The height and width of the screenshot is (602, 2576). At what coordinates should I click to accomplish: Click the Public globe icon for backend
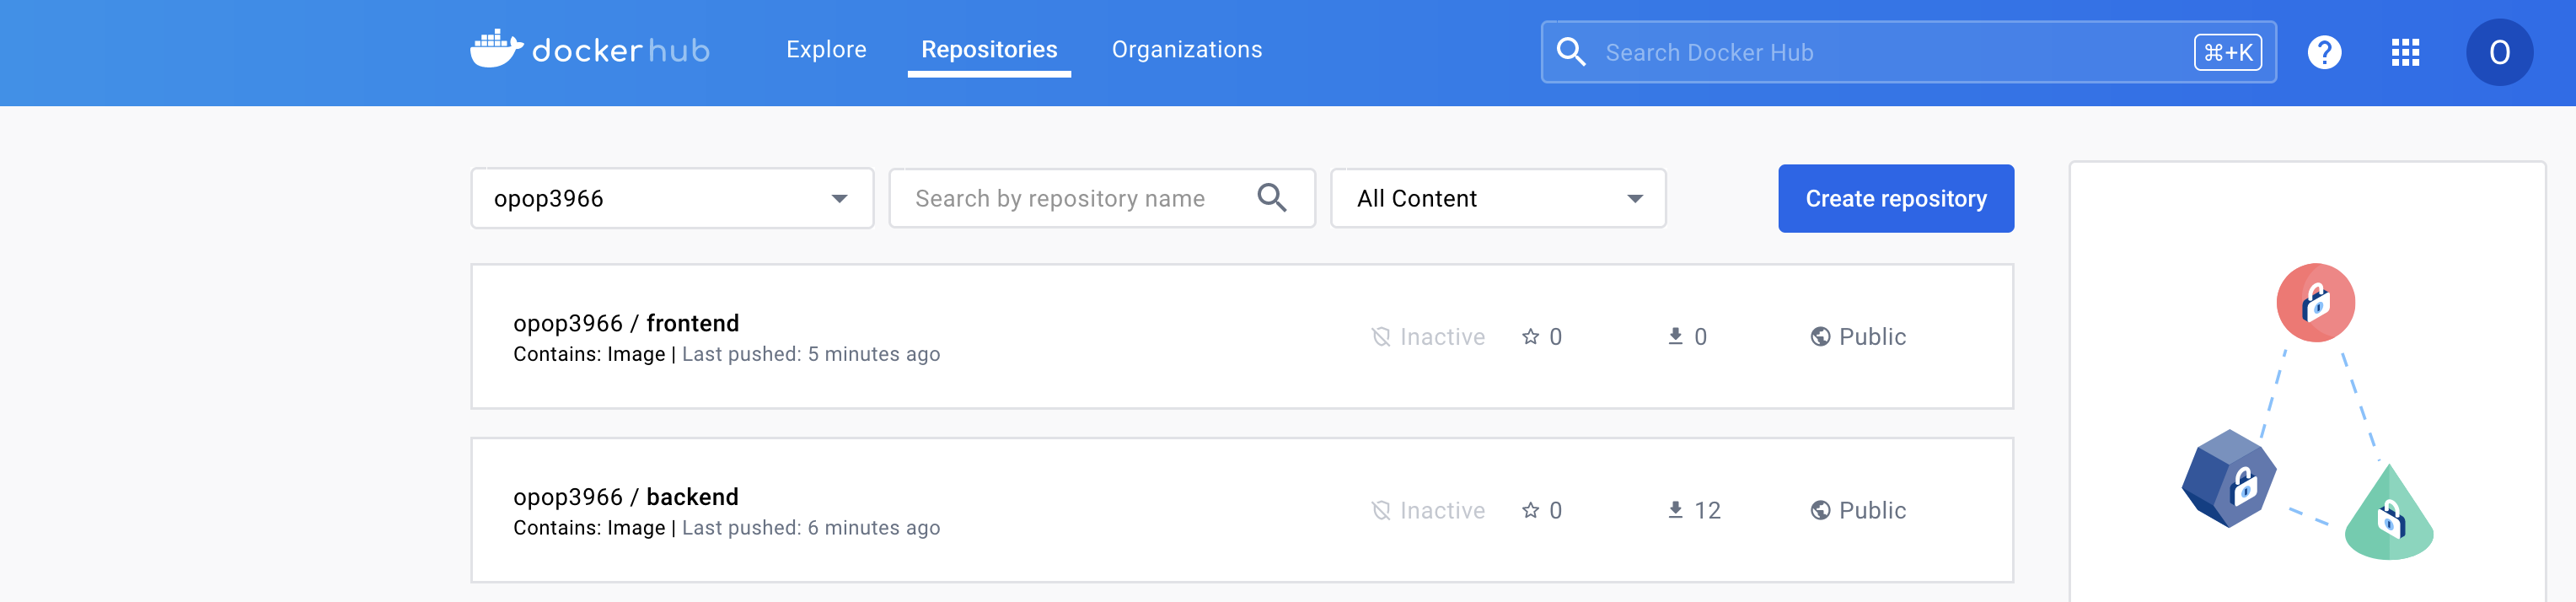(1820, 511)
